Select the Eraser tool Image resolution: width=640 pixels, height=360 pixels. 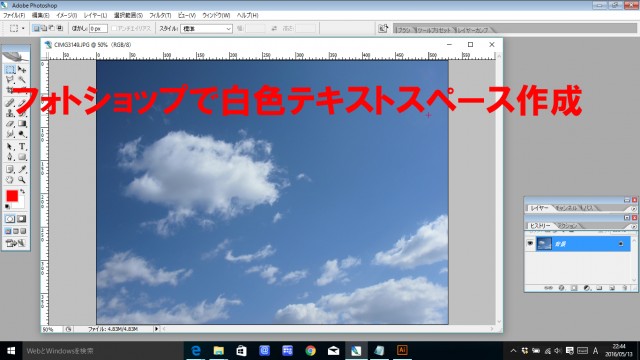(x=10, y=124)
